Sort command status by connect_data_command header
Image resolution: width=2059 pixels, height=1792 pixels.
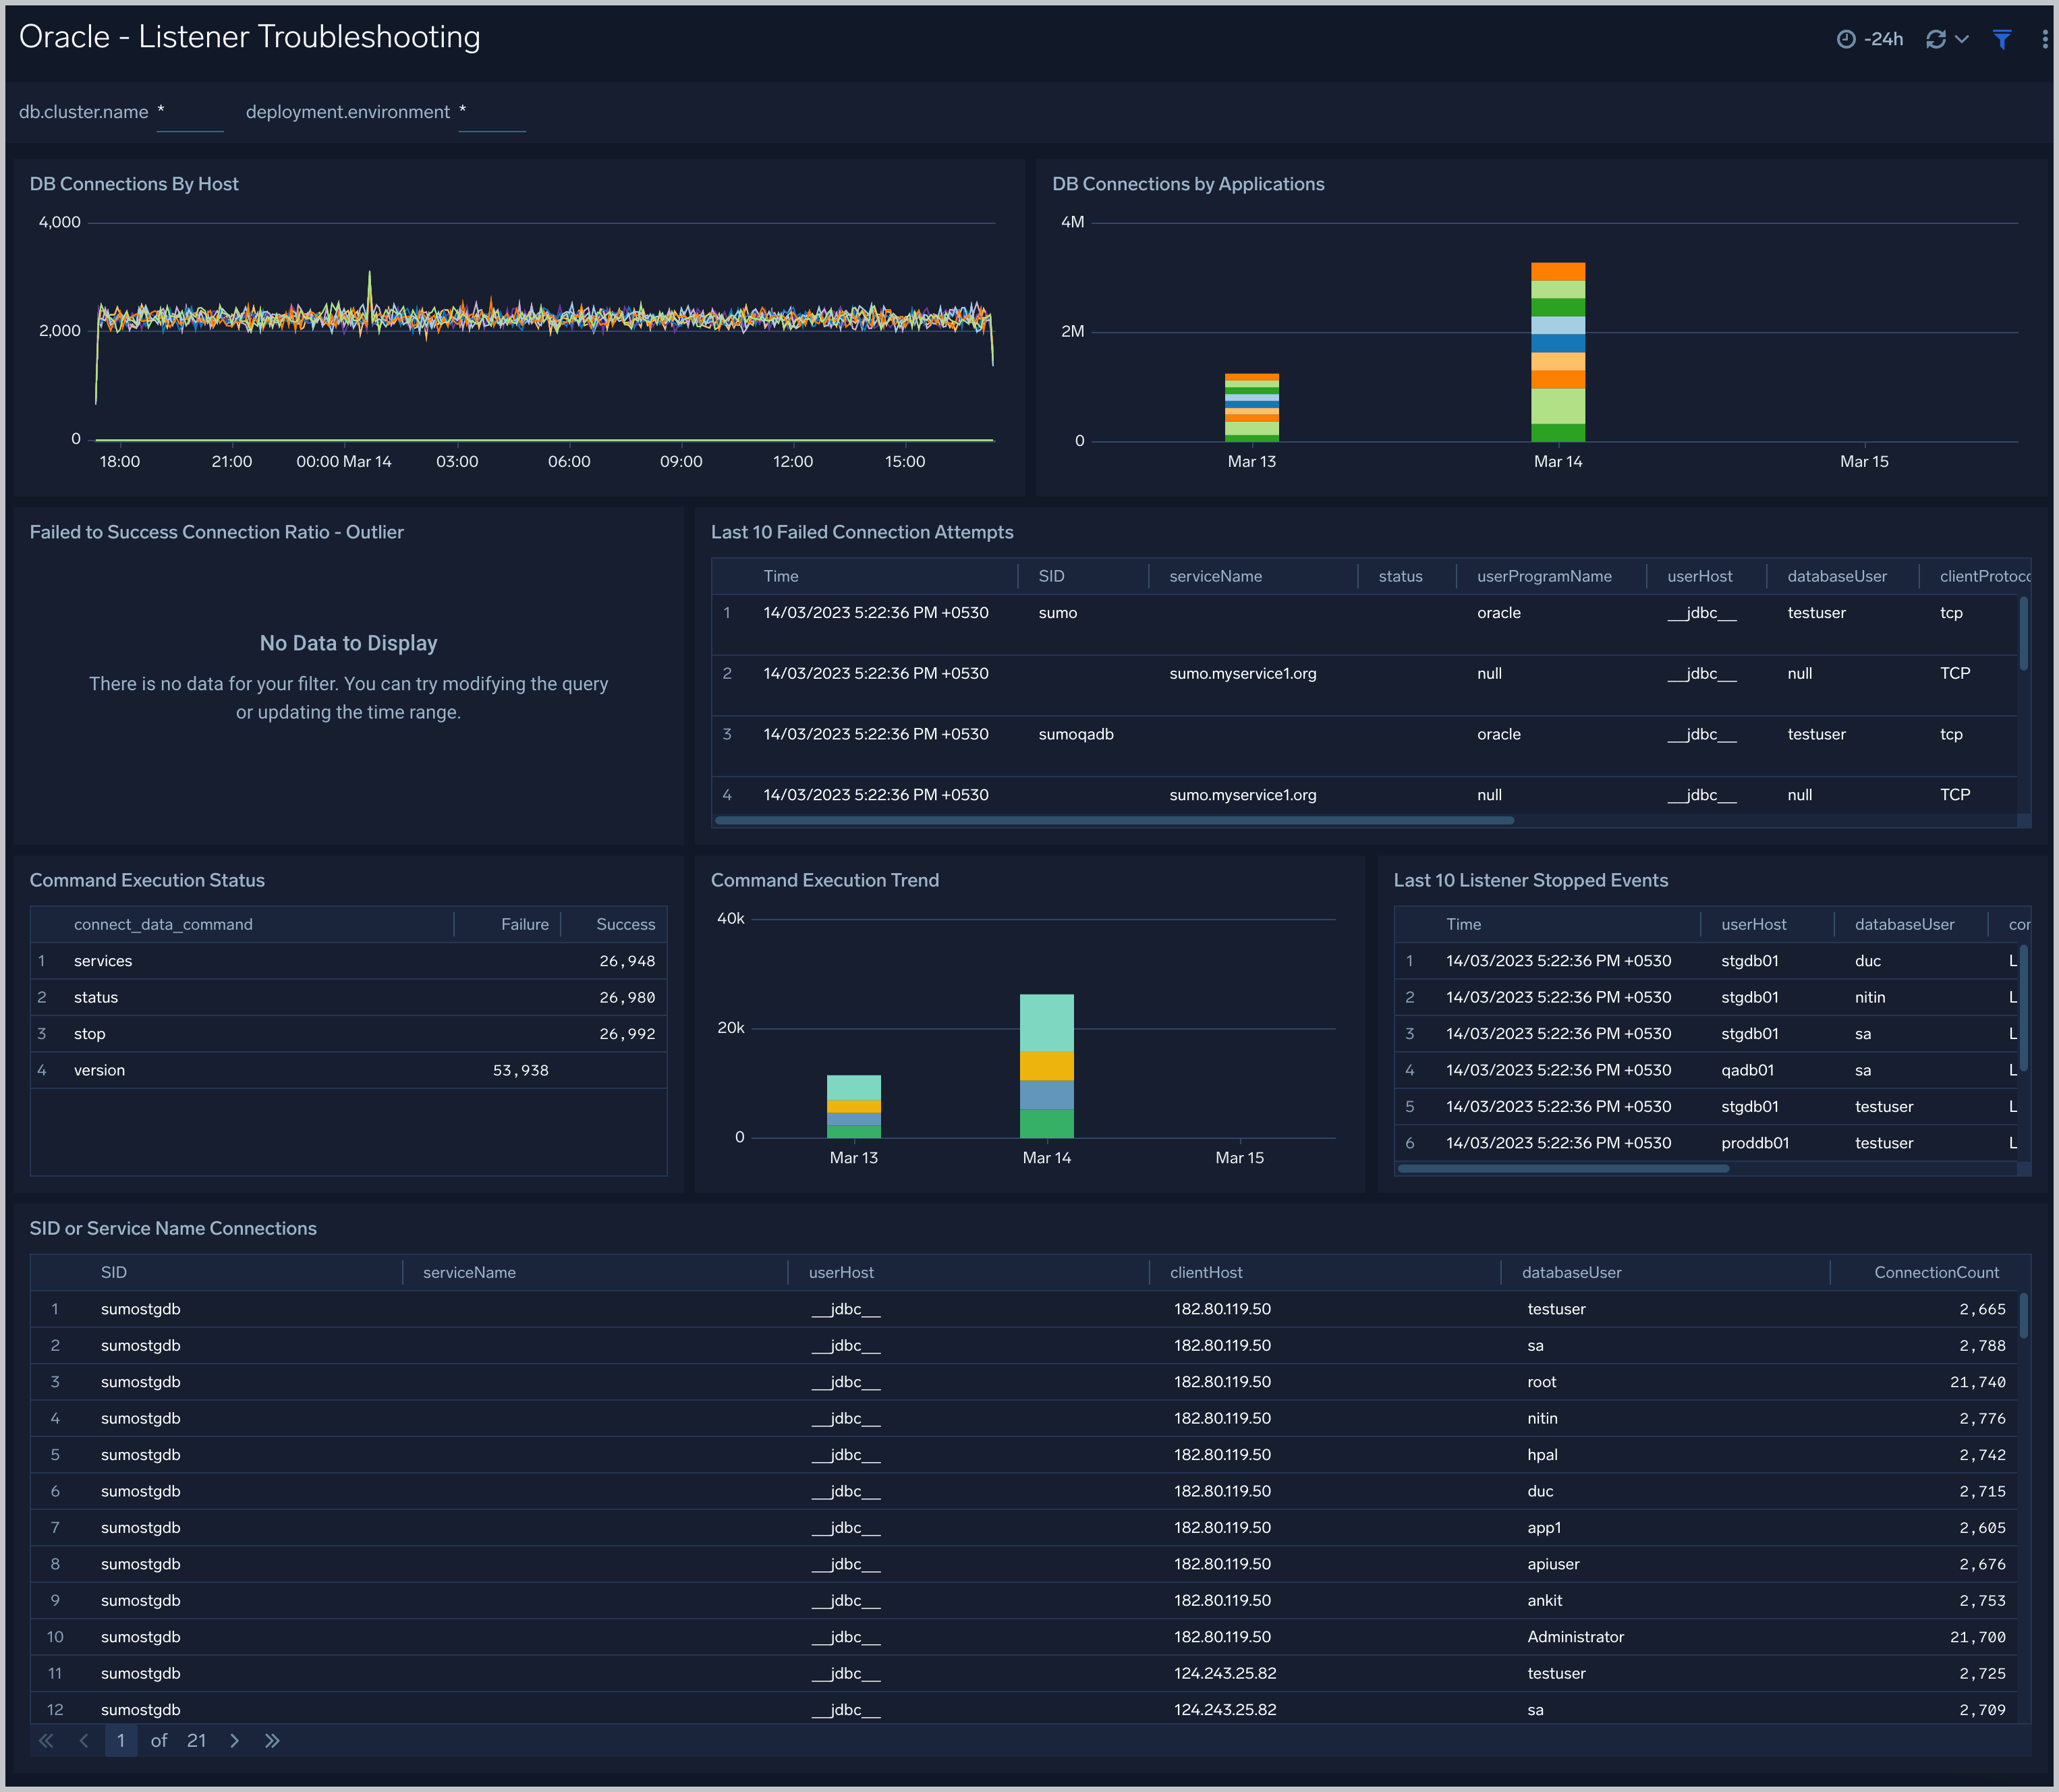click(163, 925)
